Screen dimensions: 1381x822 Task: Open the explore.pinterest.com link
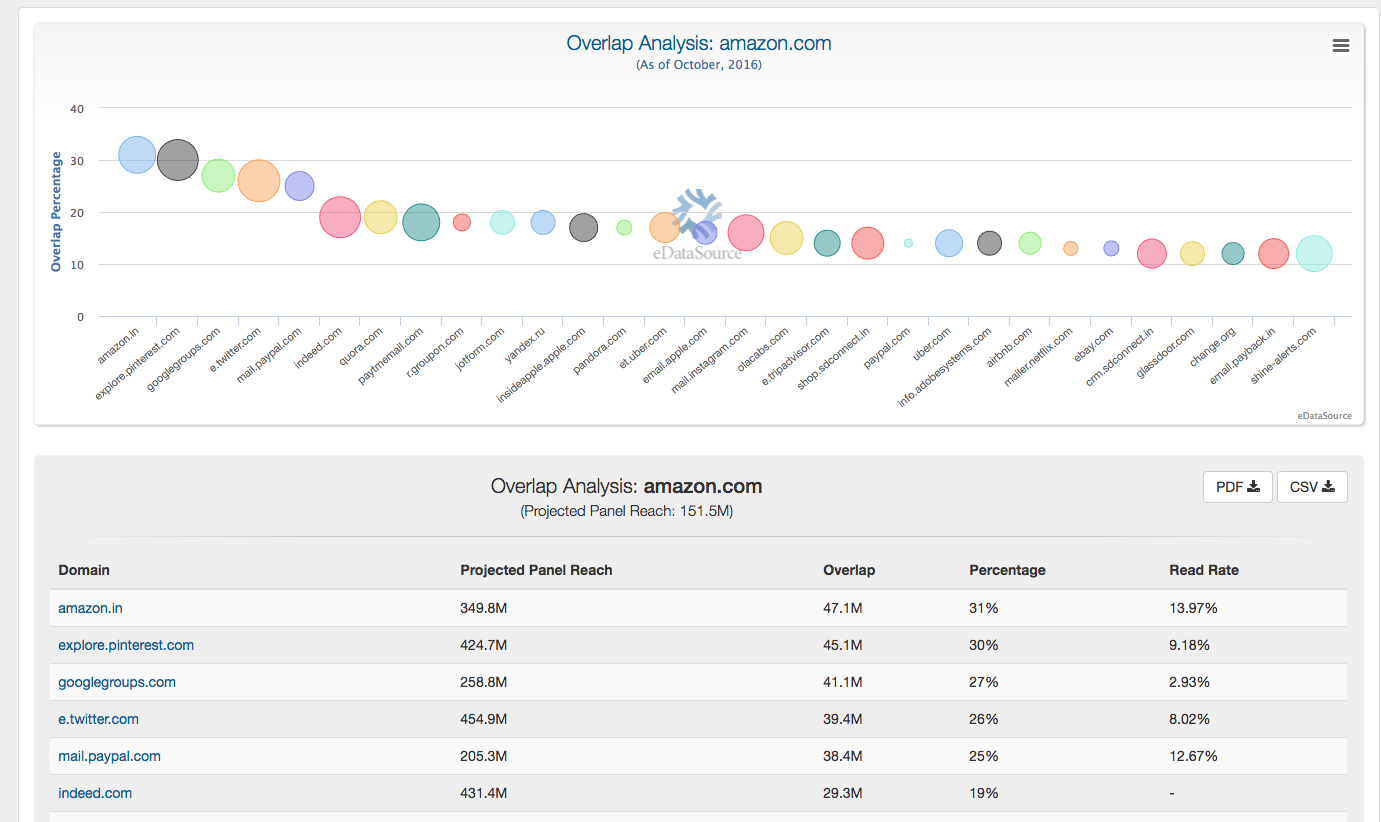(126, 645)
